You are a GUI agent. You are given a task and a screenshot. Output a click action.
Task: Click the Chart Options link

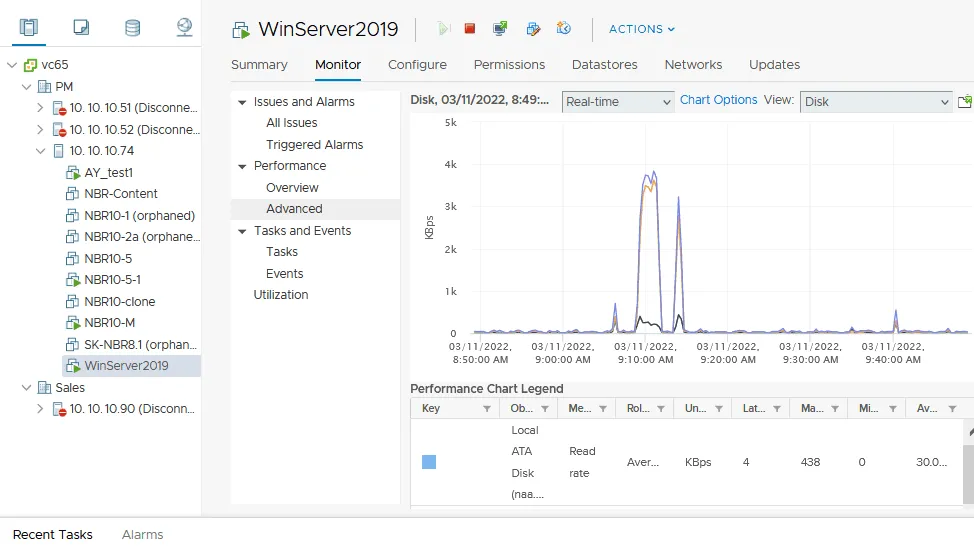point(718,100)
